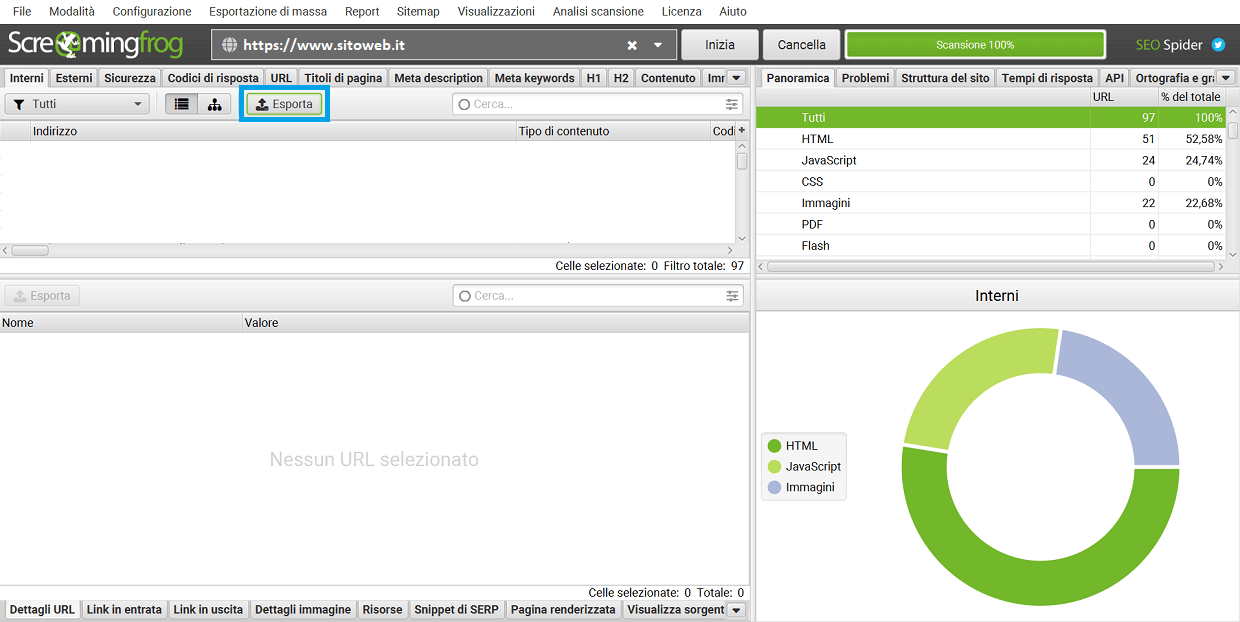The height and width of the screenshot is (622, 1240).
Task: Click the green Scansione 100% progress bar
Action: tap(975, 44)
